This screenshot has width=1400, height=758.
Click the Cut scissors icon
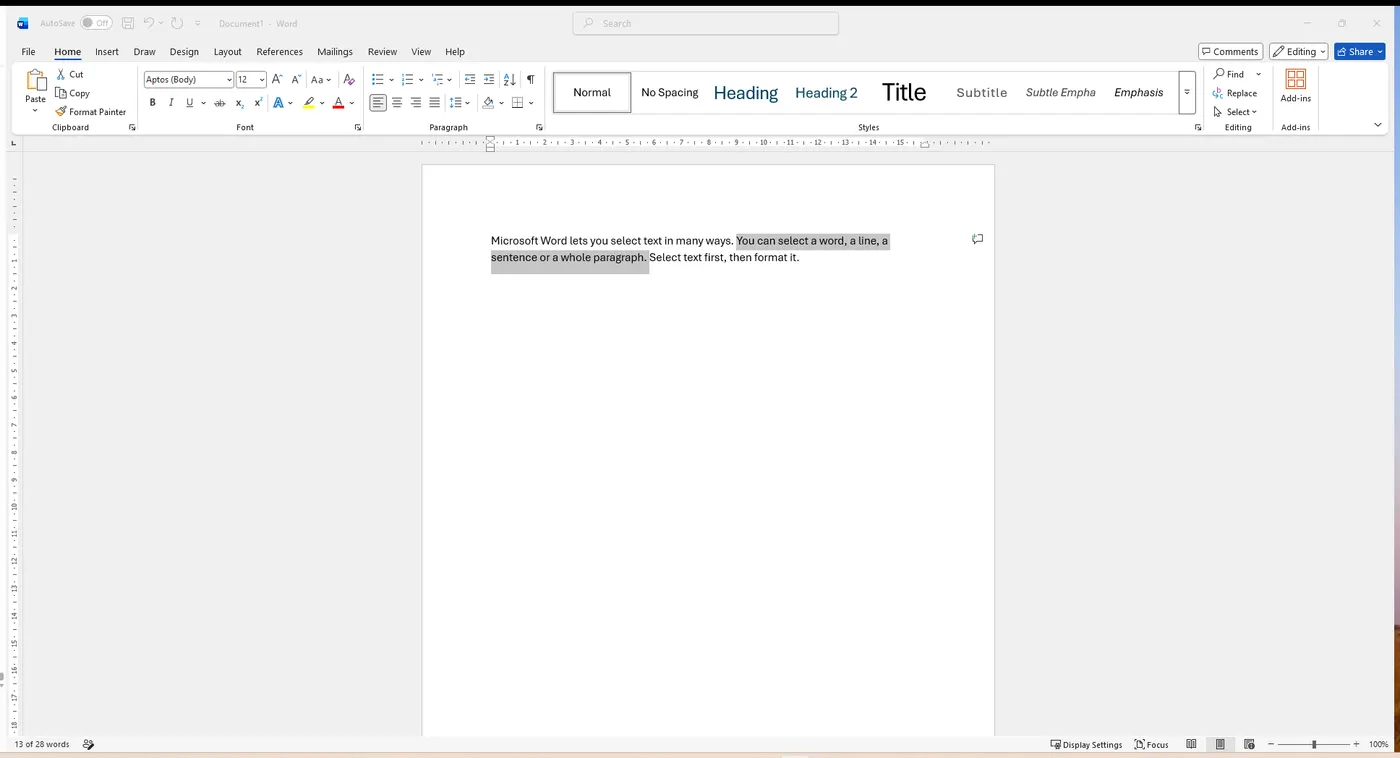tap(61, 74)
